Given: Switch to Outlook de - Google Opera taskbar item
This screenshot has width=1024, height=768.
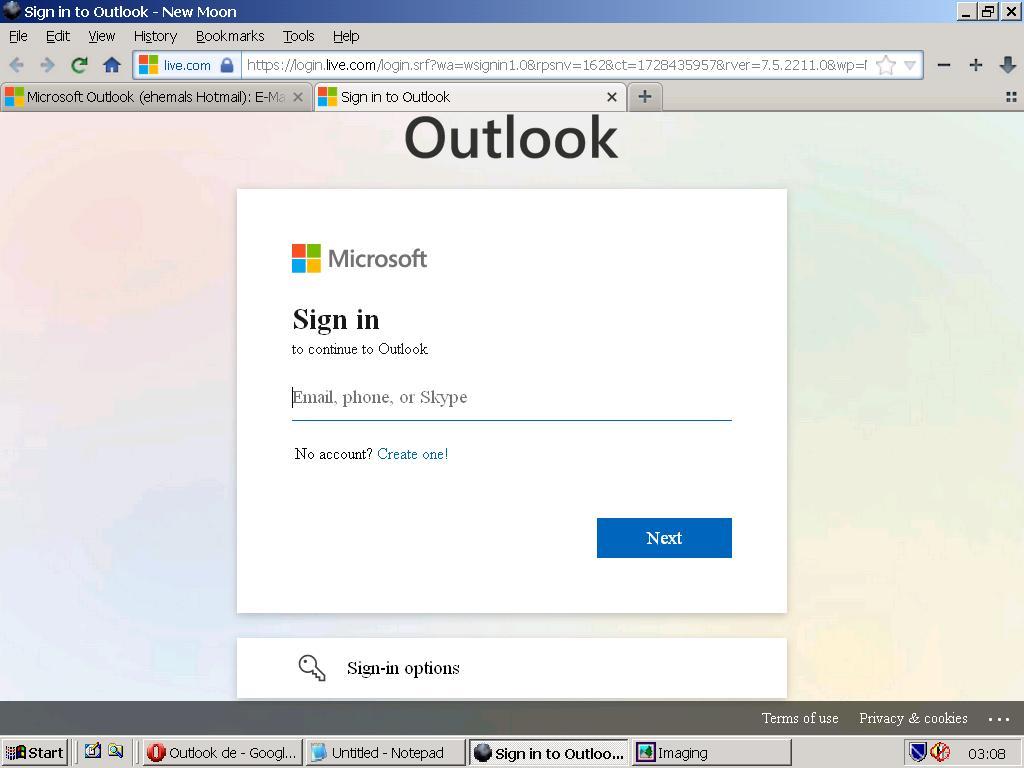Looking at the screenshot, I should click(x=223, y=753).
